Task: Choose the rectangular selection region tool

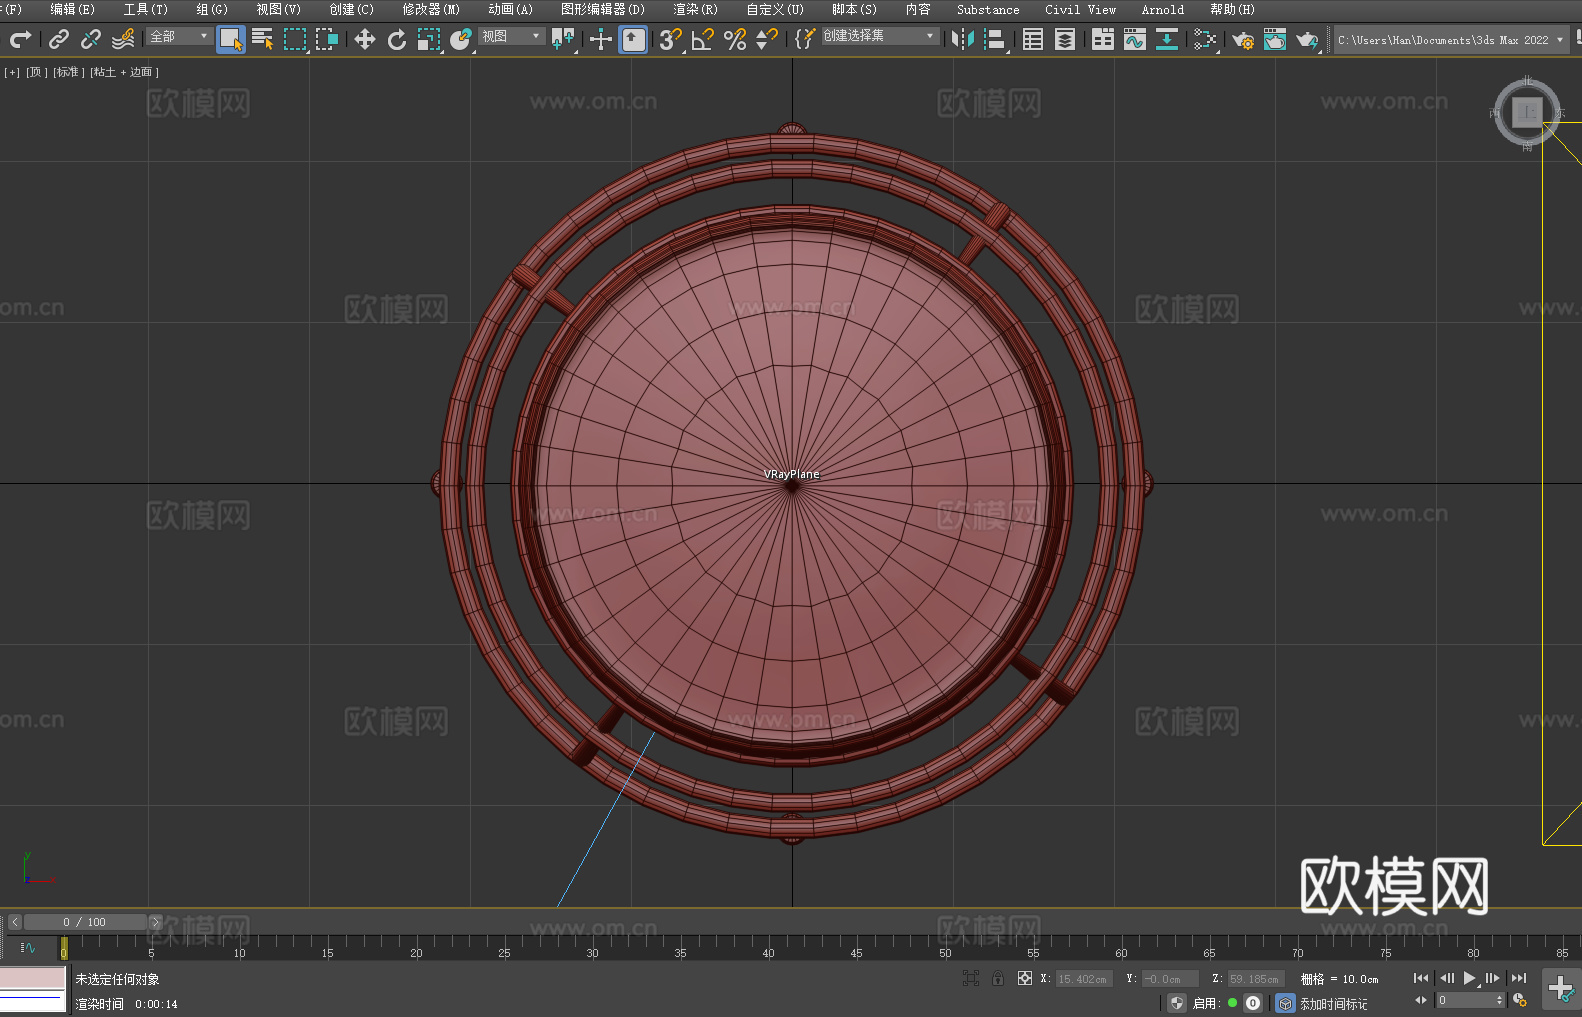Action: (x=295, y=39)
